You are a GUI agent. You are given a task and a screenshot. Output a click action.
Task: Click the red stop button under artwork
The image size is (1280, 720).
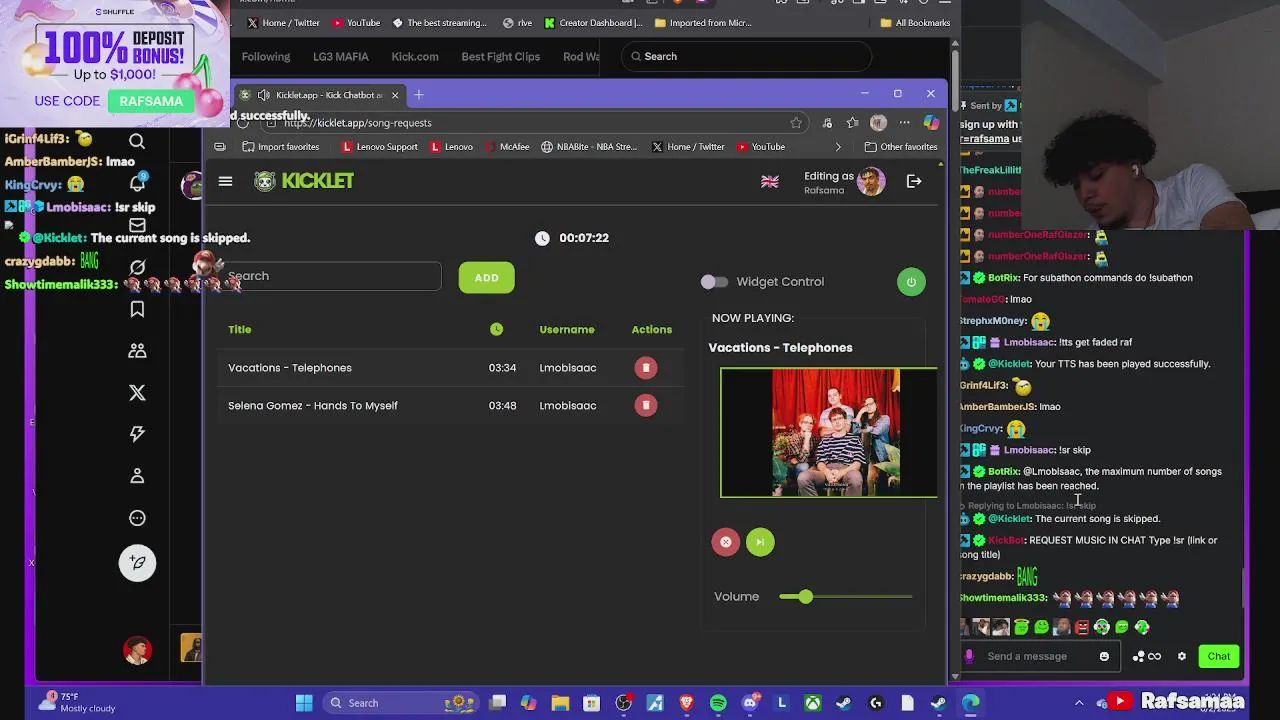click(726, 542)
